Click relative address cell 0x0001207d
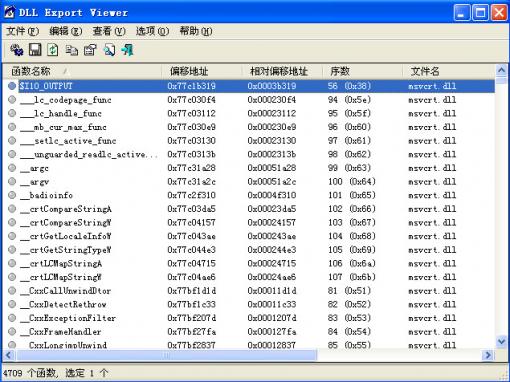This screenshot has height=382, width=510. (x=272, y=318)
